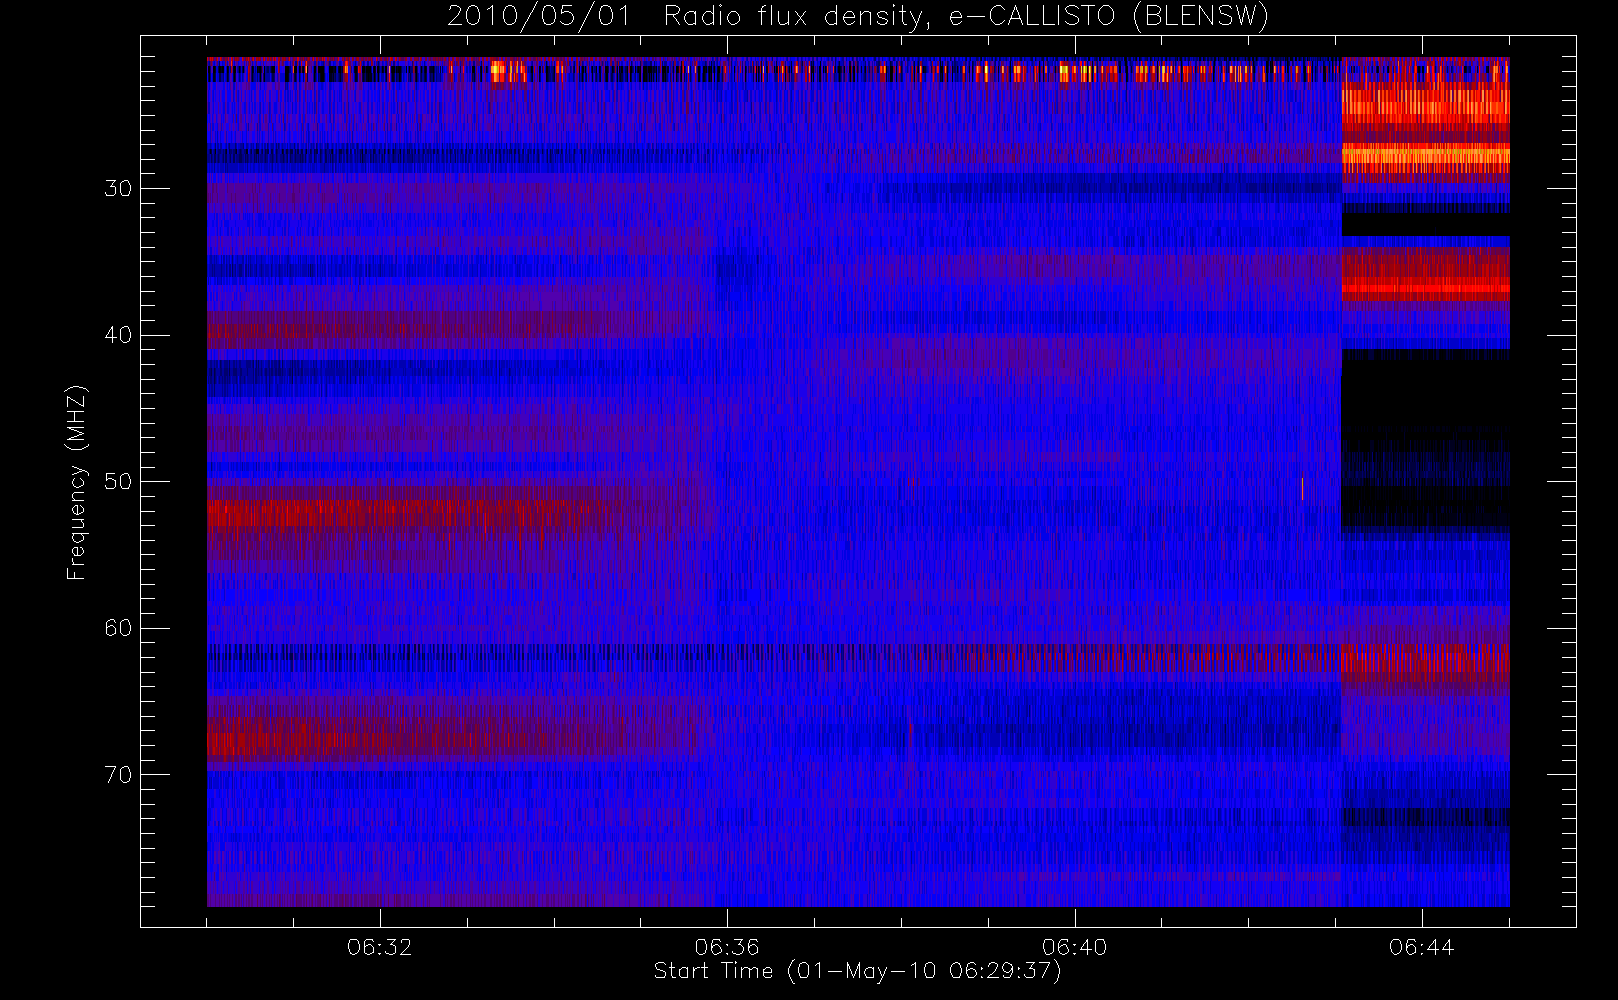Screen dimensions: 1618x1000
Task: Click the 06:32 time tick label
Action: click(x=380, y=947)
